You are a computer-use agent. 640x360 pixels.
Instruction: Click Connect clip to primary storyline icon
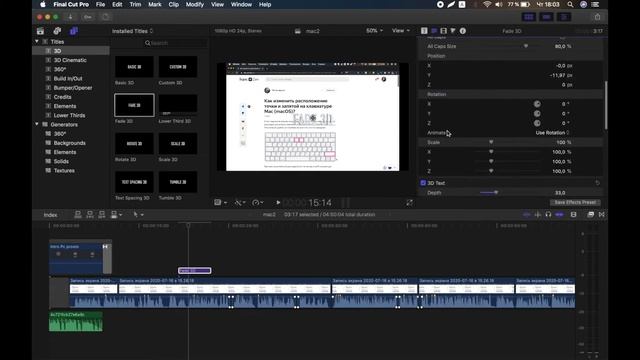point(78,214)
